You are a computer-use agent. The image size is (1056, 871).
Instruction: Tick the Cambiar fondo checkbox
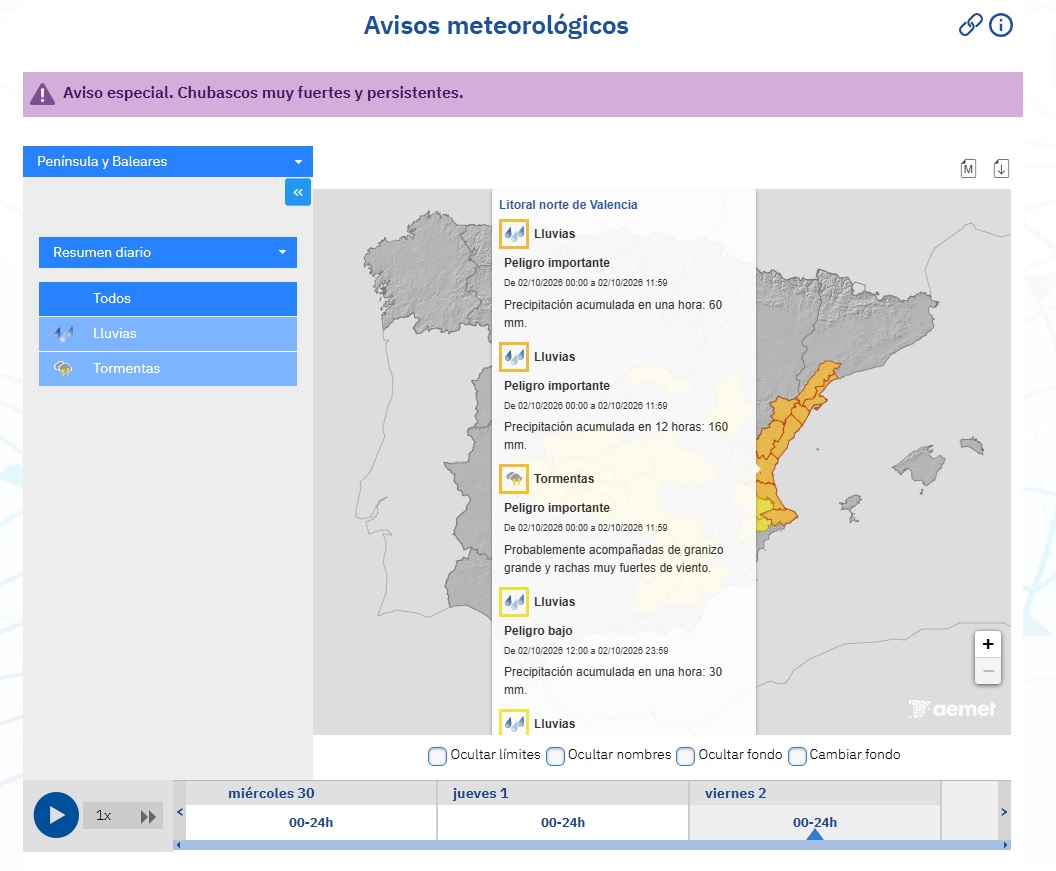click(797, 756)
